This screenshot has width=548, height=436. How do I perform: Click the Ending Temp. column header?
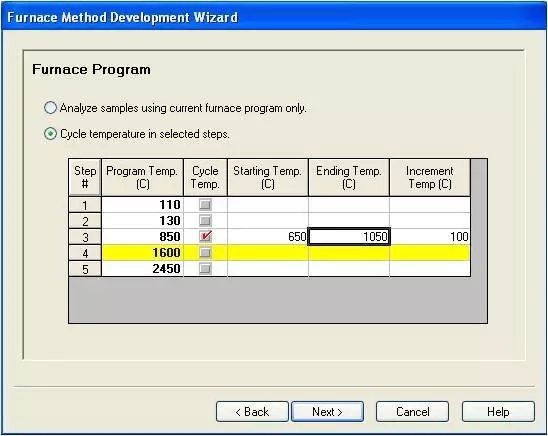pyautogui.click(x=349, y=177)
